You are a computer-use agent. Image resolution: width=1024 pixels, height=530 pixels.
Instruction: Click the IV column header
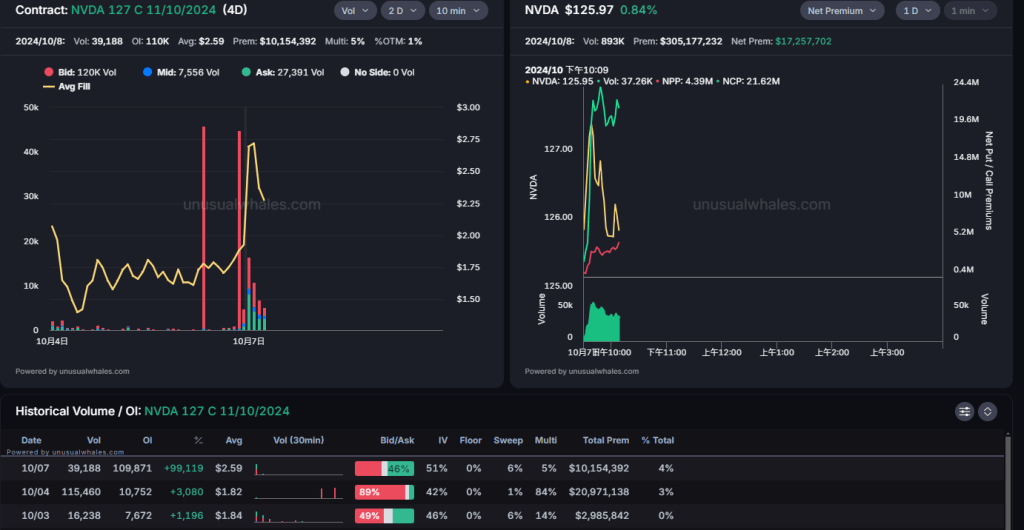tap(442, 440)
